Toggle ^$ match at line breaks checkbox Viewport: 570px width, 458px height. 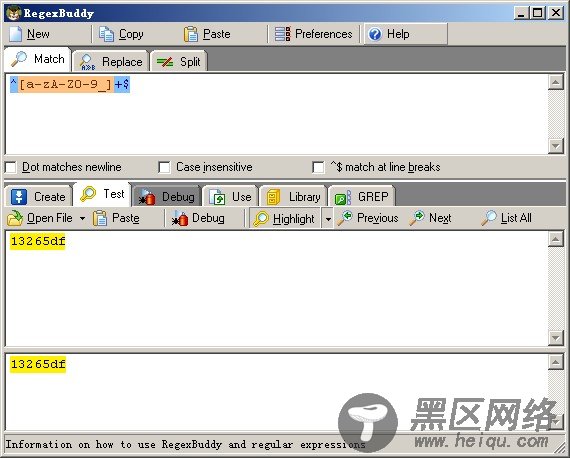(318, 168)
